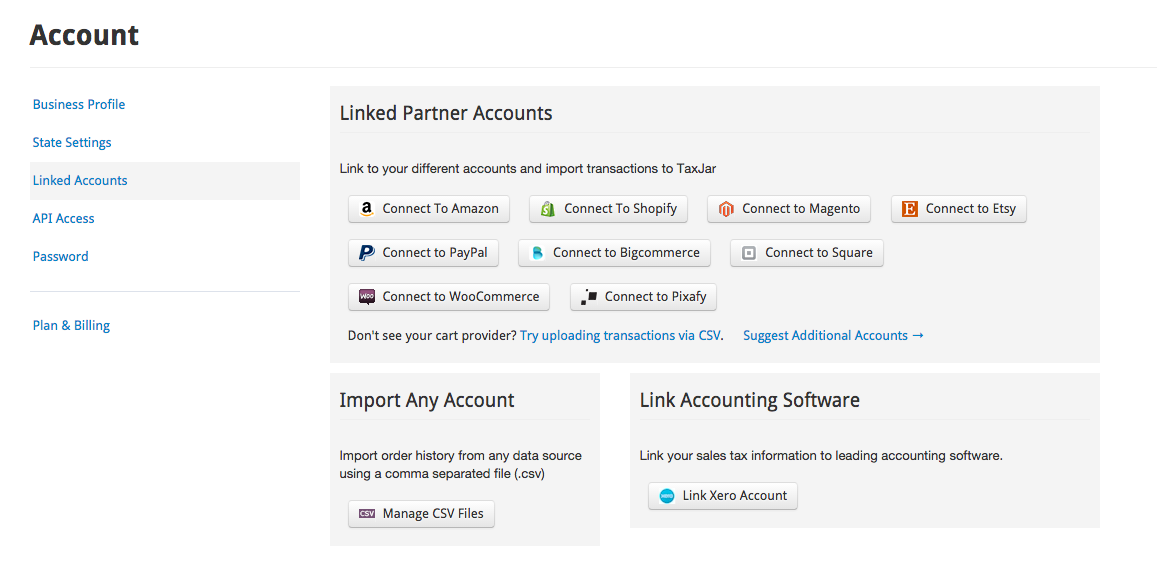
Task: Click the Connect to Magento label
Action: click(x=801, y=209)
